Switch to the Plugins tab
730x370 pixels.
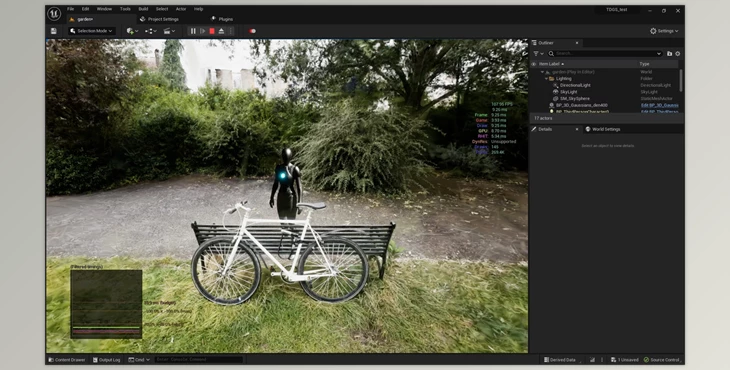(222, 19)
